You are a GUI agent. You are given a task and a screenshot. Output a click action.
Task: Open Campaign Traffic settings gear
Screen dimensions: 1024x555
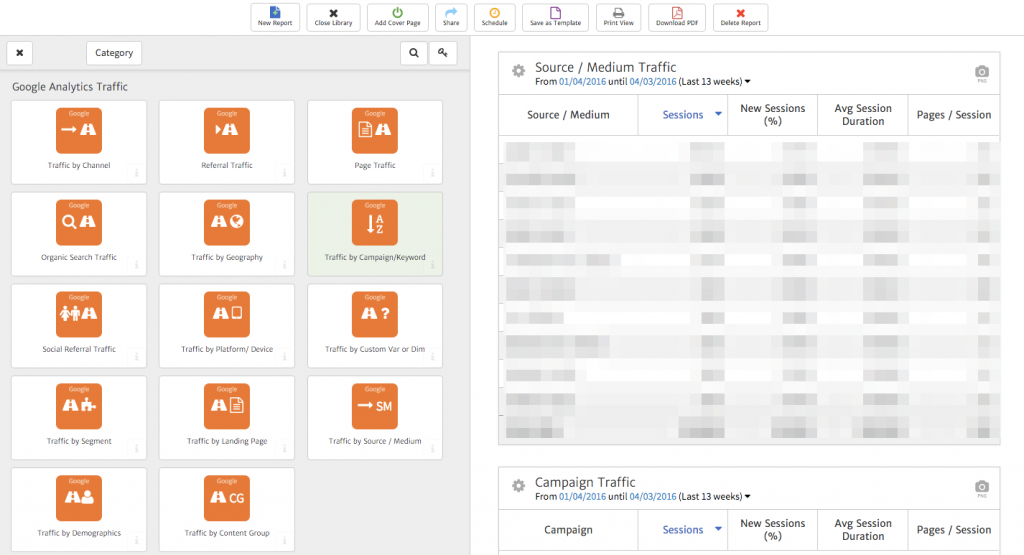[519, 486]
